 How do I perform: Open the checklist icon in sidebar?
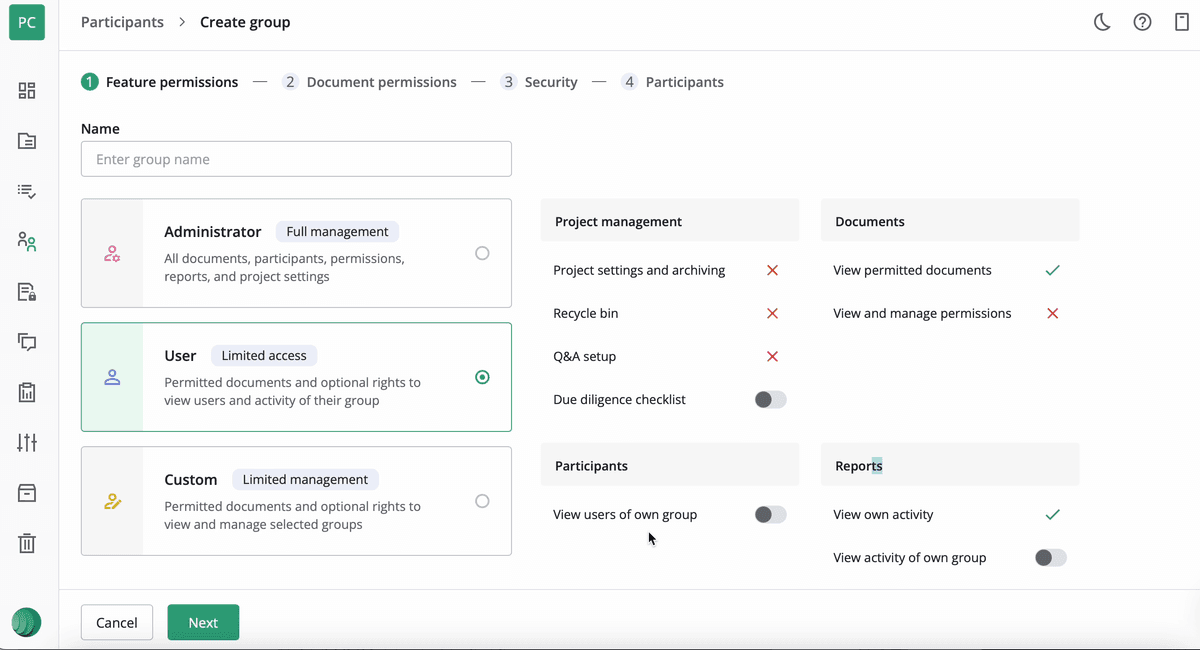point(27,191)
